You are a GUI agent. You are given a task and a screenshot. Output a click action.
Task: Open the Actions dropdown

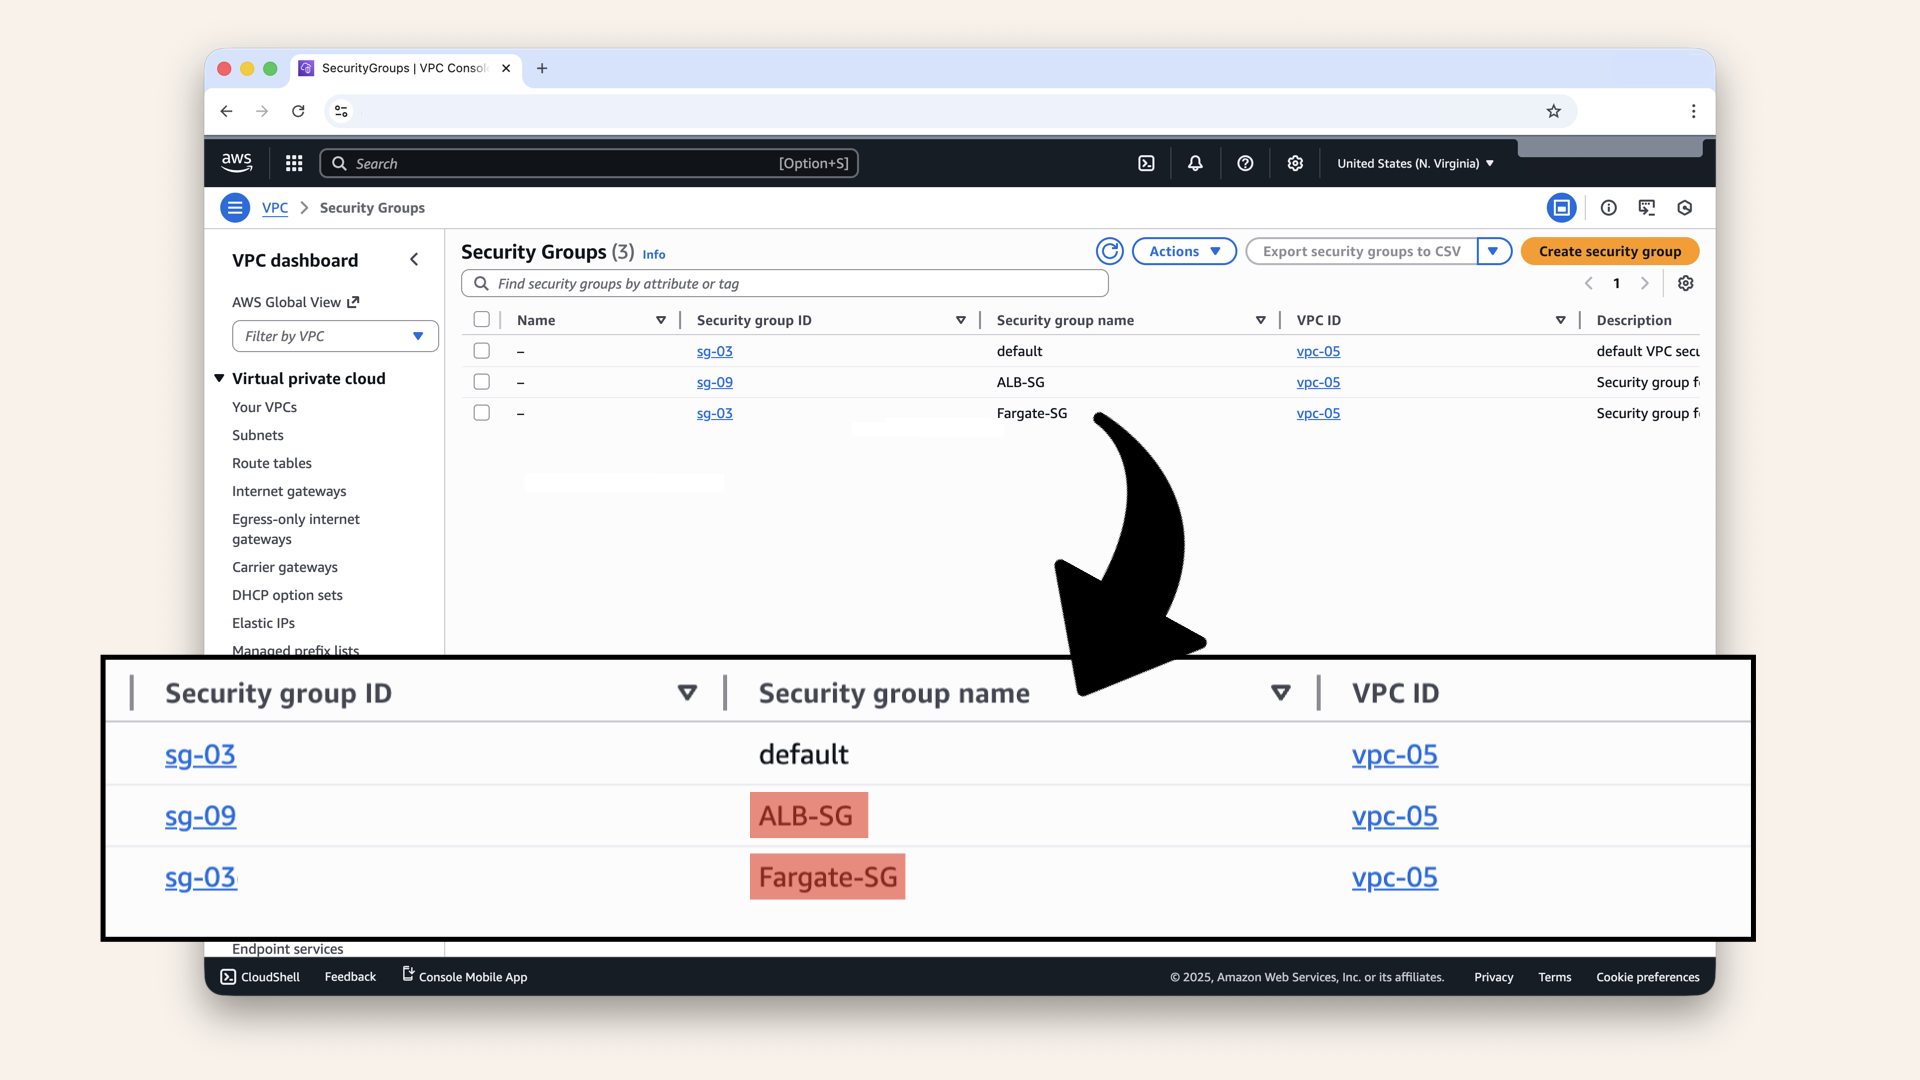1184,251
